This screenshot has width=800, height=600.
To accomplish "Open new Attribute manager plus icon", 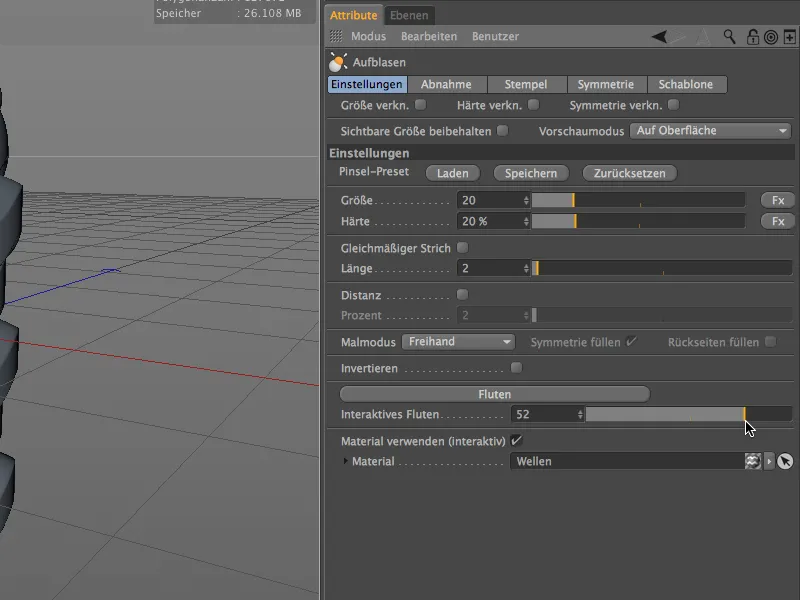I will (789, 37).
